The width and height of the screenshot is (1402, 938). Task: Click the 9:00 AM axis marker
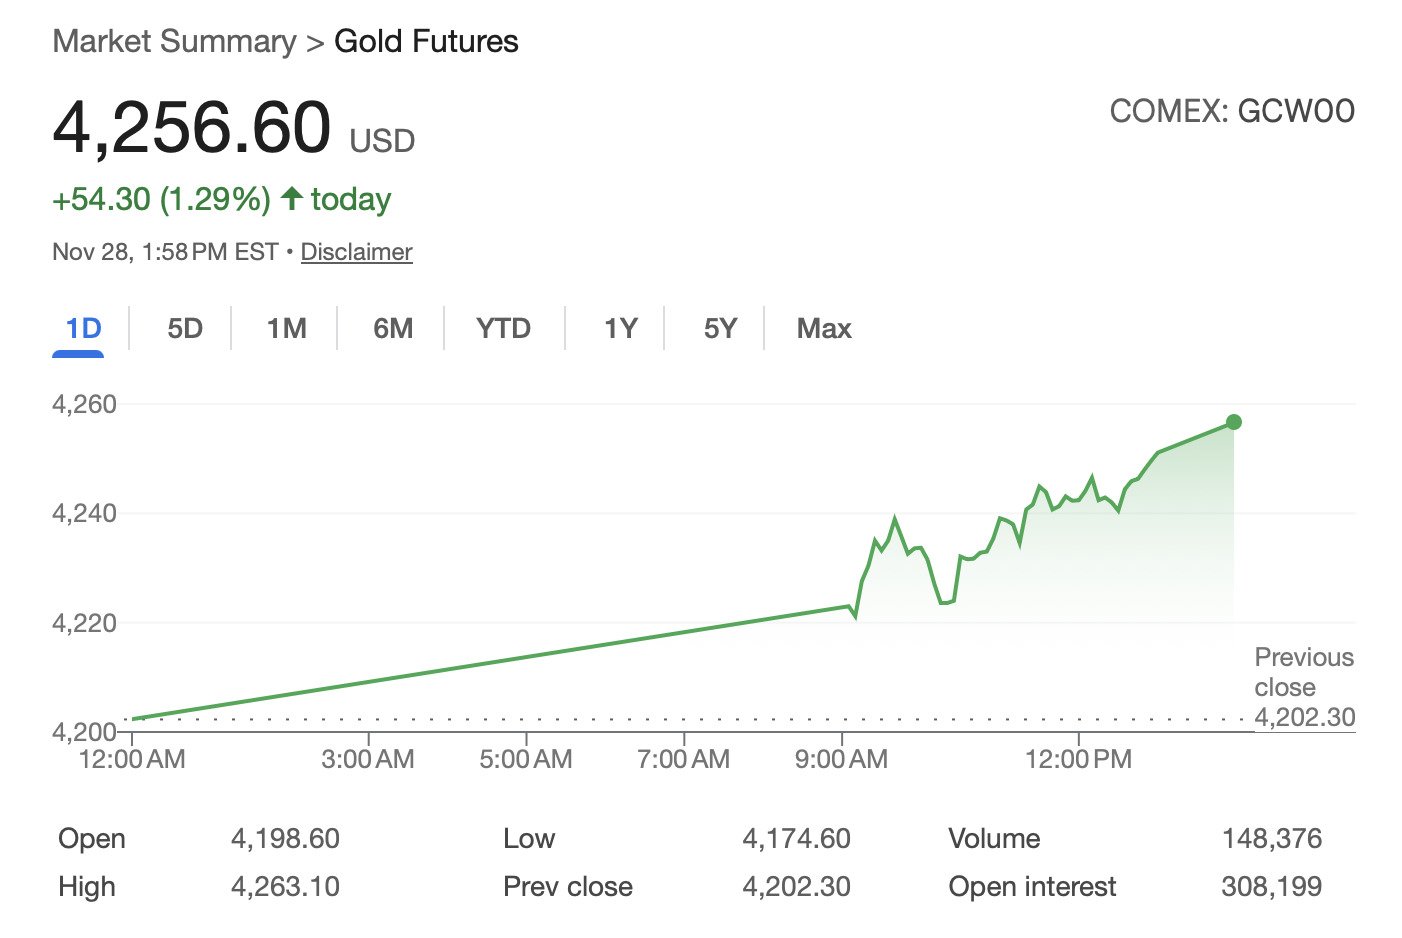(841, 759)
